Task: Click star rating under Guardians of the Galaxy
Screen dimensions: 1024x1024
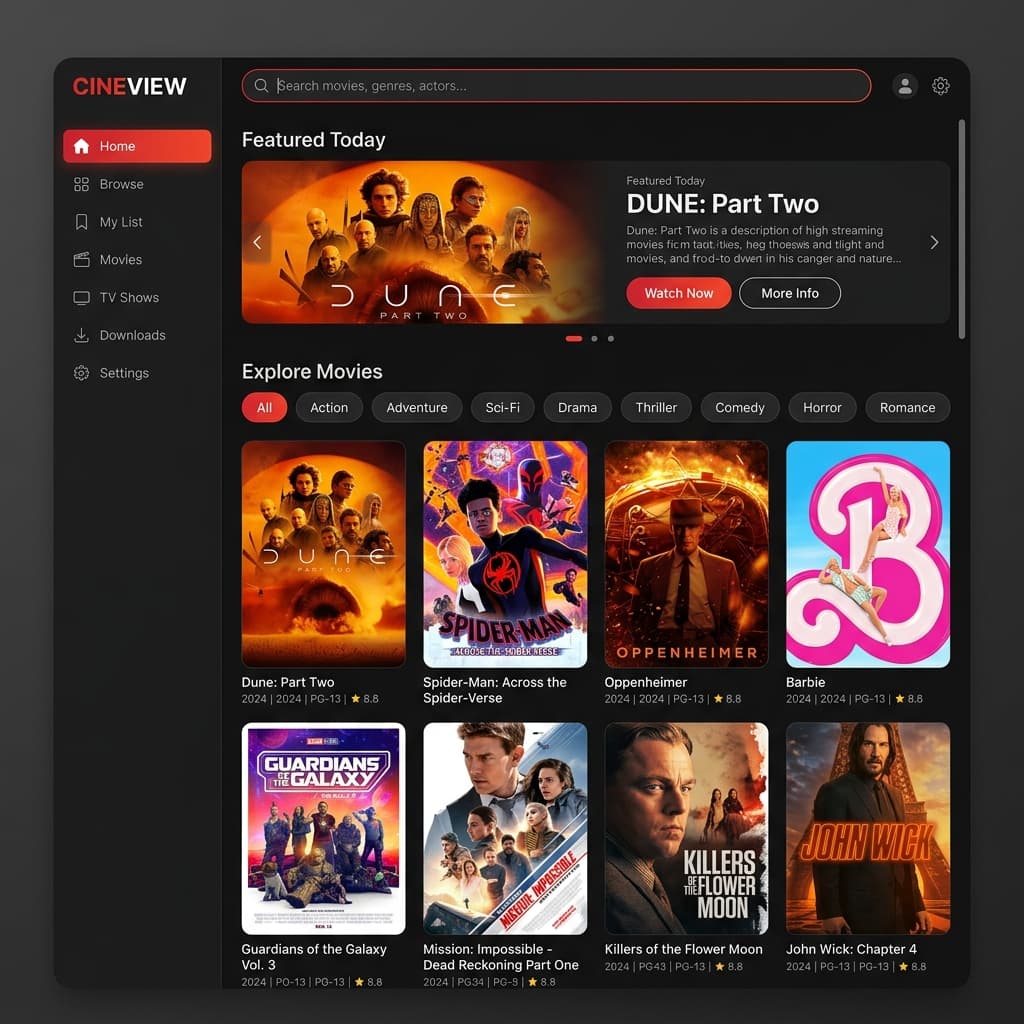Action: (x=368, y=982)
